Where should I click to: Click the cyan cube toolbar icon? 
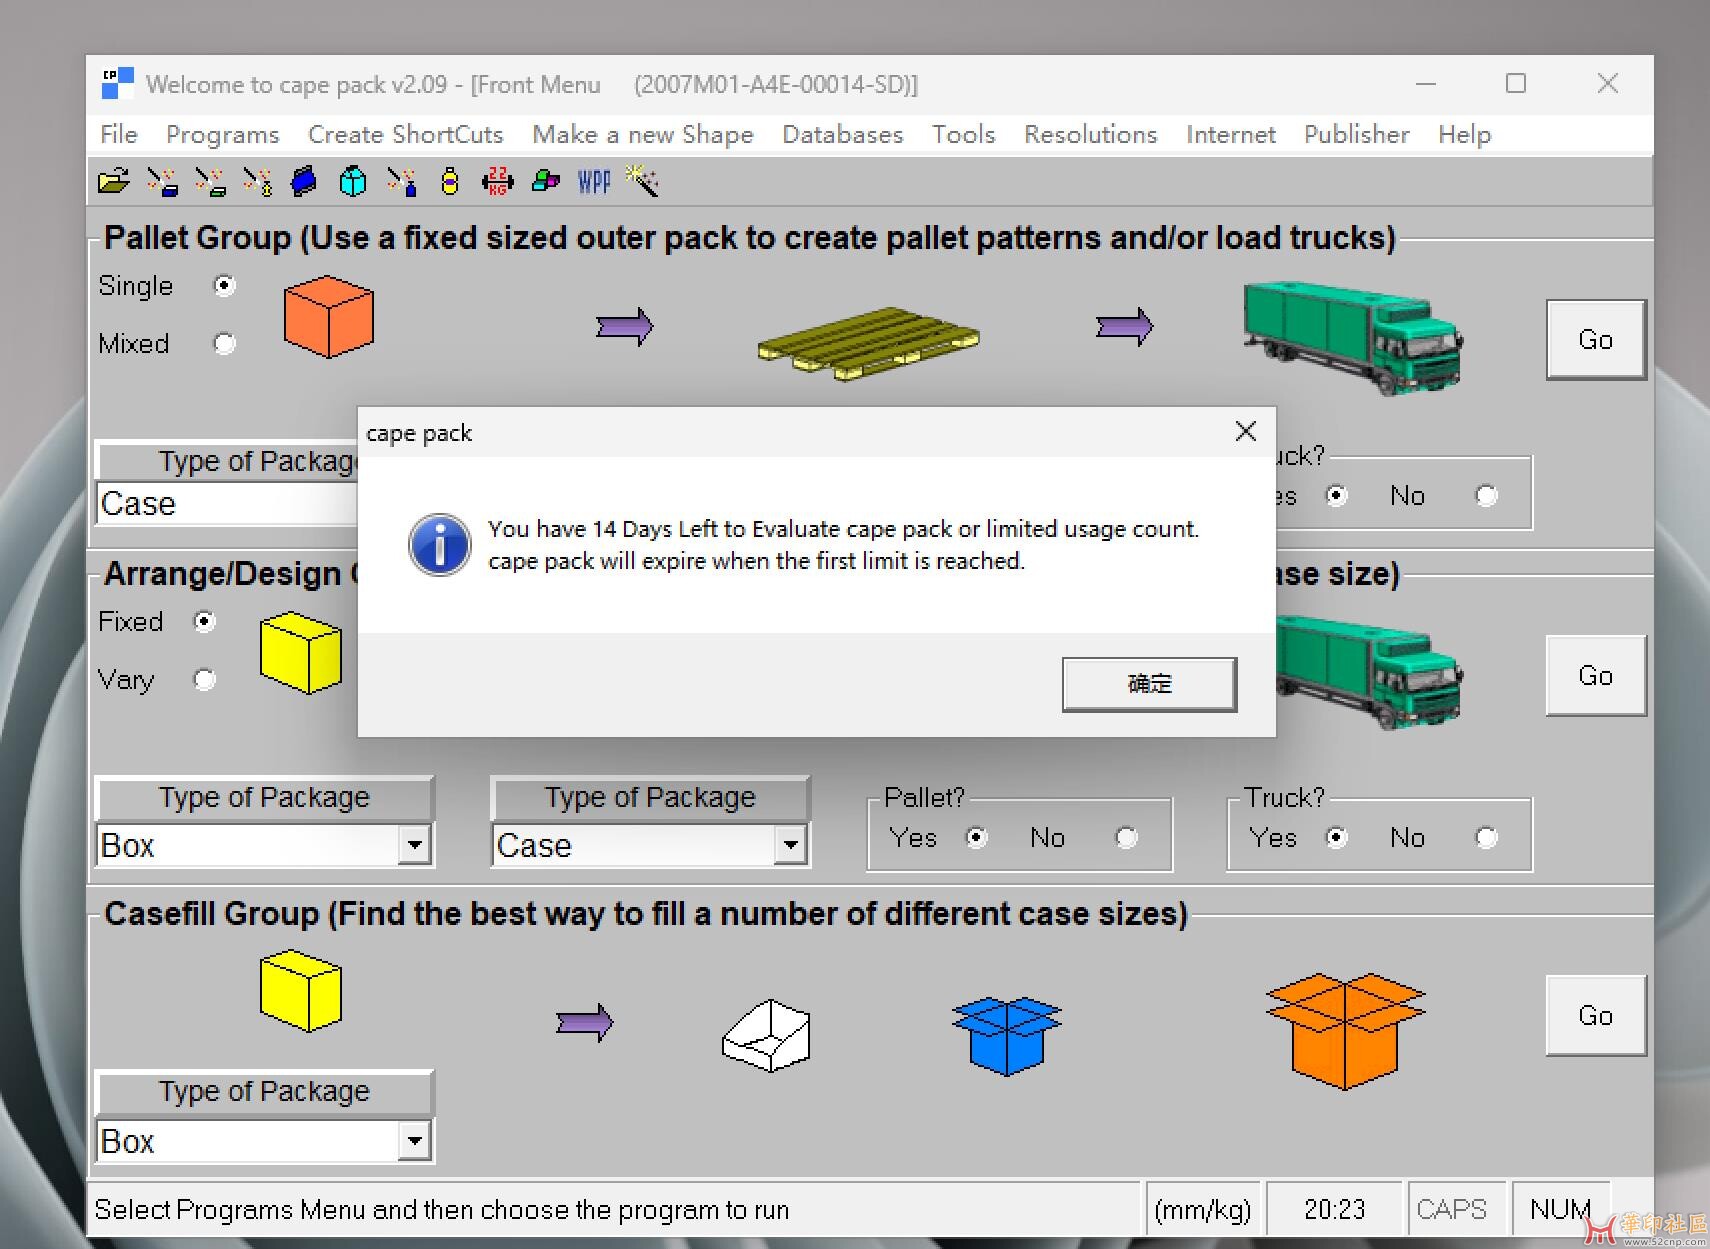[x=353, y=181]
